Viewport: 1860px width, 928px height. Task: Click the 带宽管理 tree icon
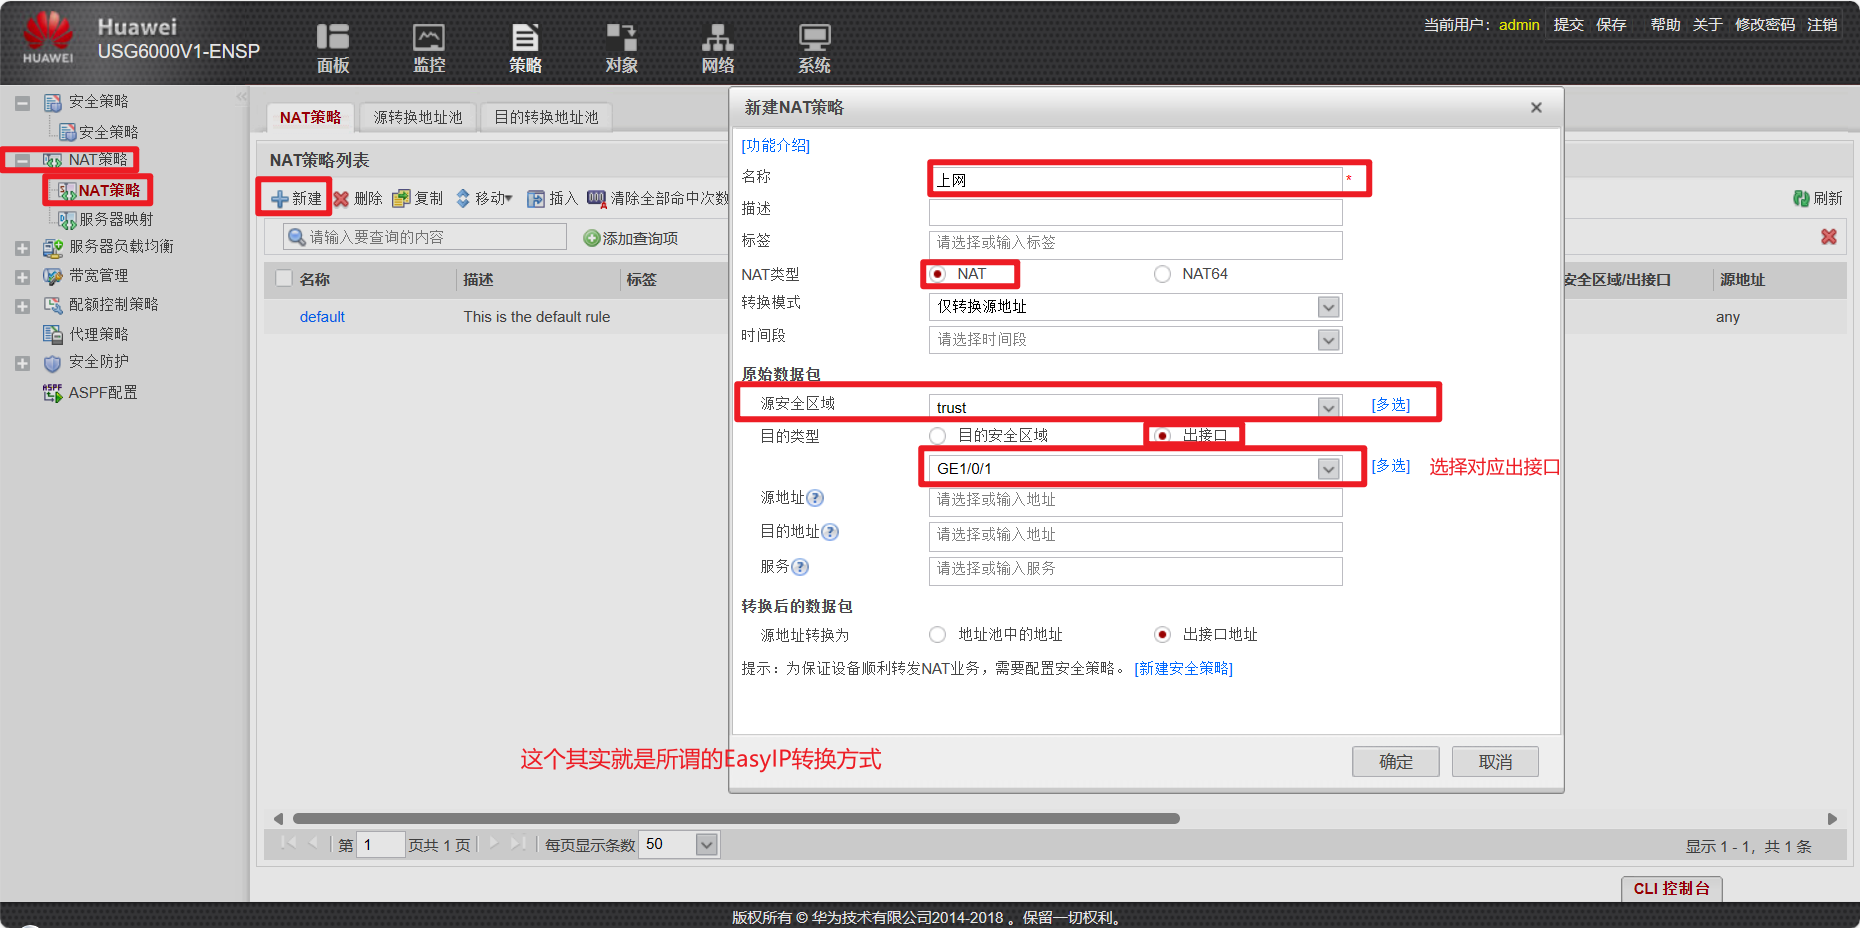pos(53,276)
